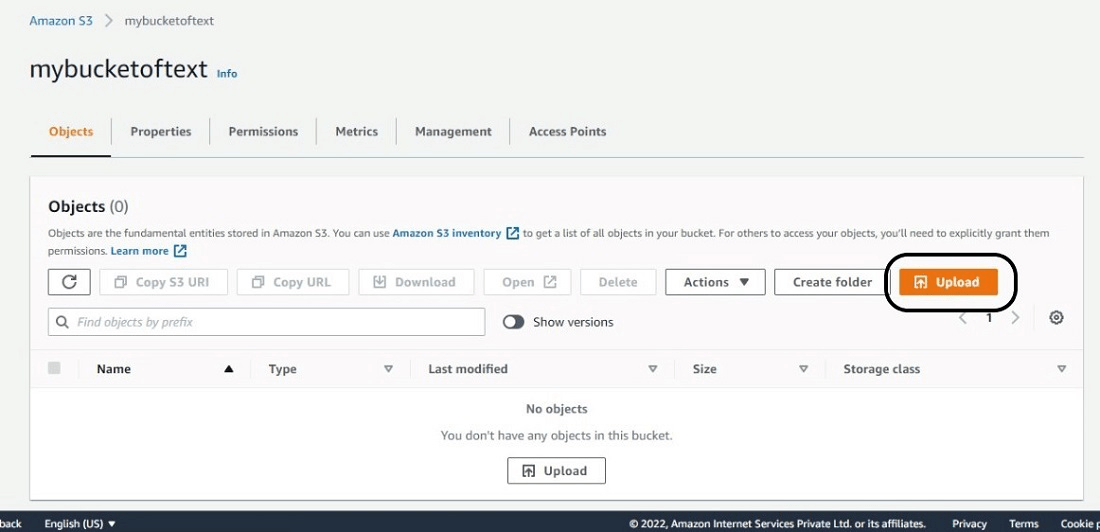Click the Delete button
Viewport: 1100px width, 532px height.
click(x=618, y=282)
